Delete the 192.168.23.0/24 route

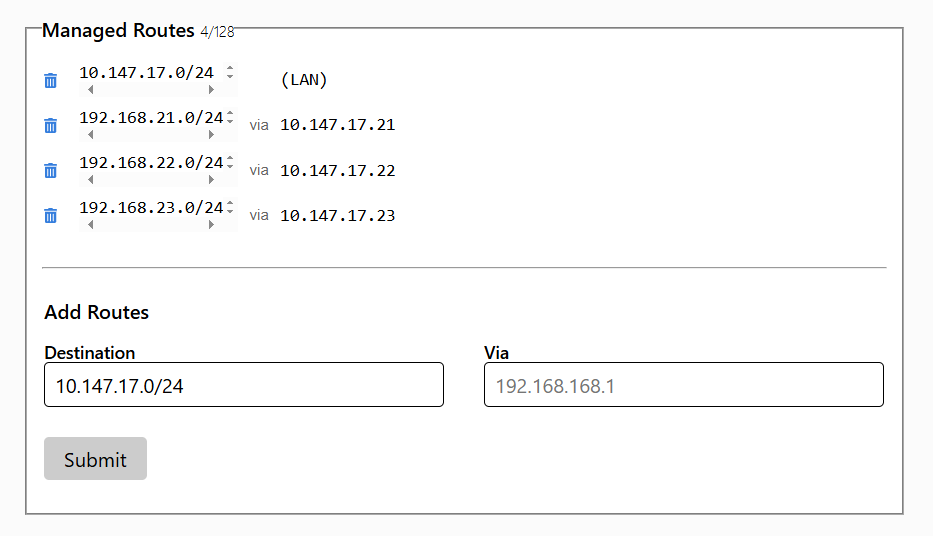pos(51,215)
